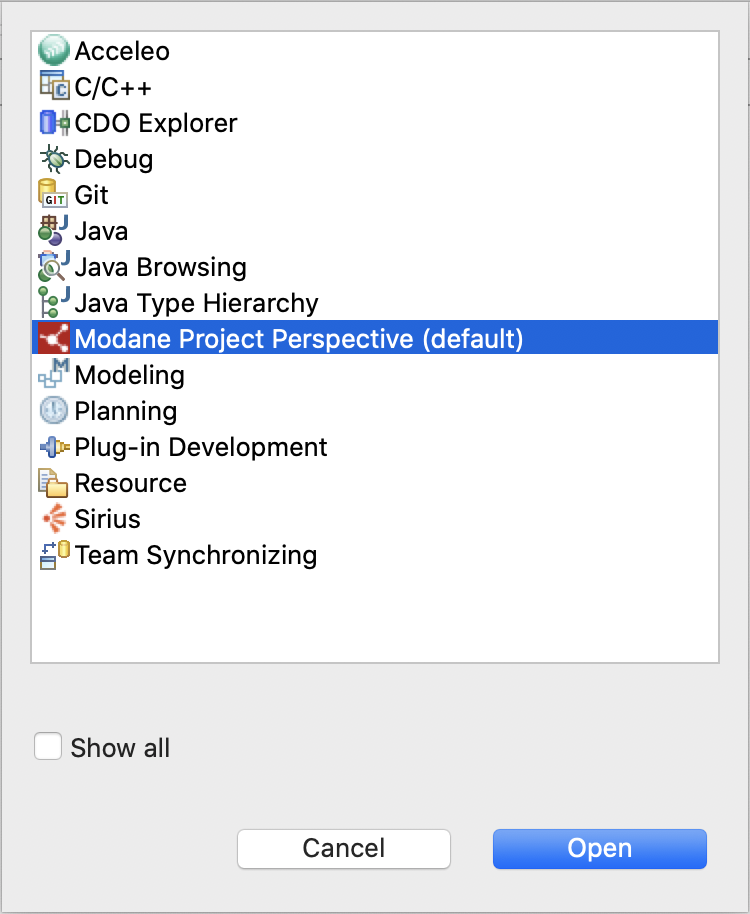Click the Java Browsing magnifier icon
This screenshot has width=750, height=914.
click(x=54, y=266)
